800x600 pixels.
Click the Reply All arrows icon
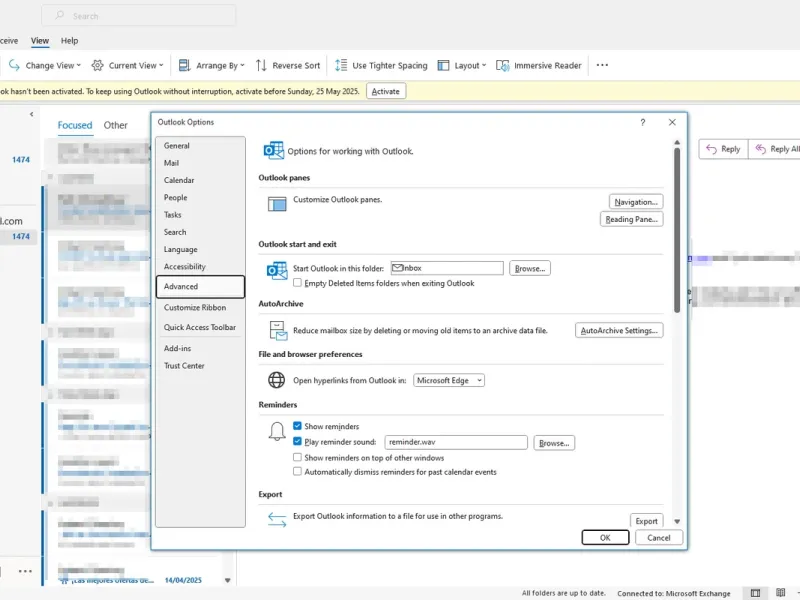[x=761, y=149]
